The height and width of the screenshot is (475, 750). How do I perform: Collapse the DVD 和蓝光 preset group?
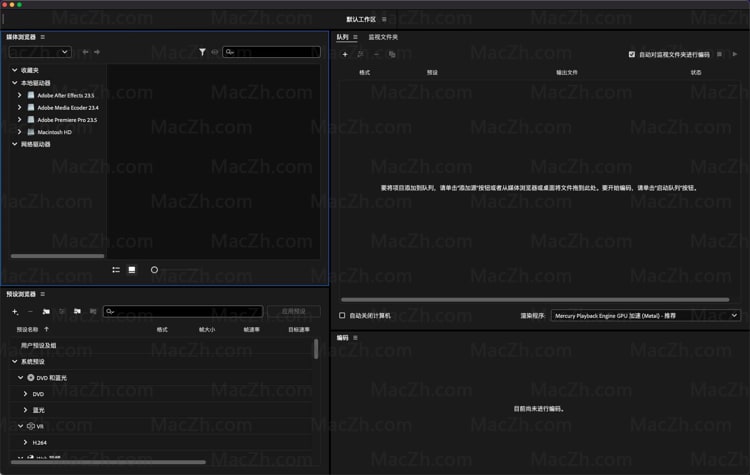coord(21,378)
